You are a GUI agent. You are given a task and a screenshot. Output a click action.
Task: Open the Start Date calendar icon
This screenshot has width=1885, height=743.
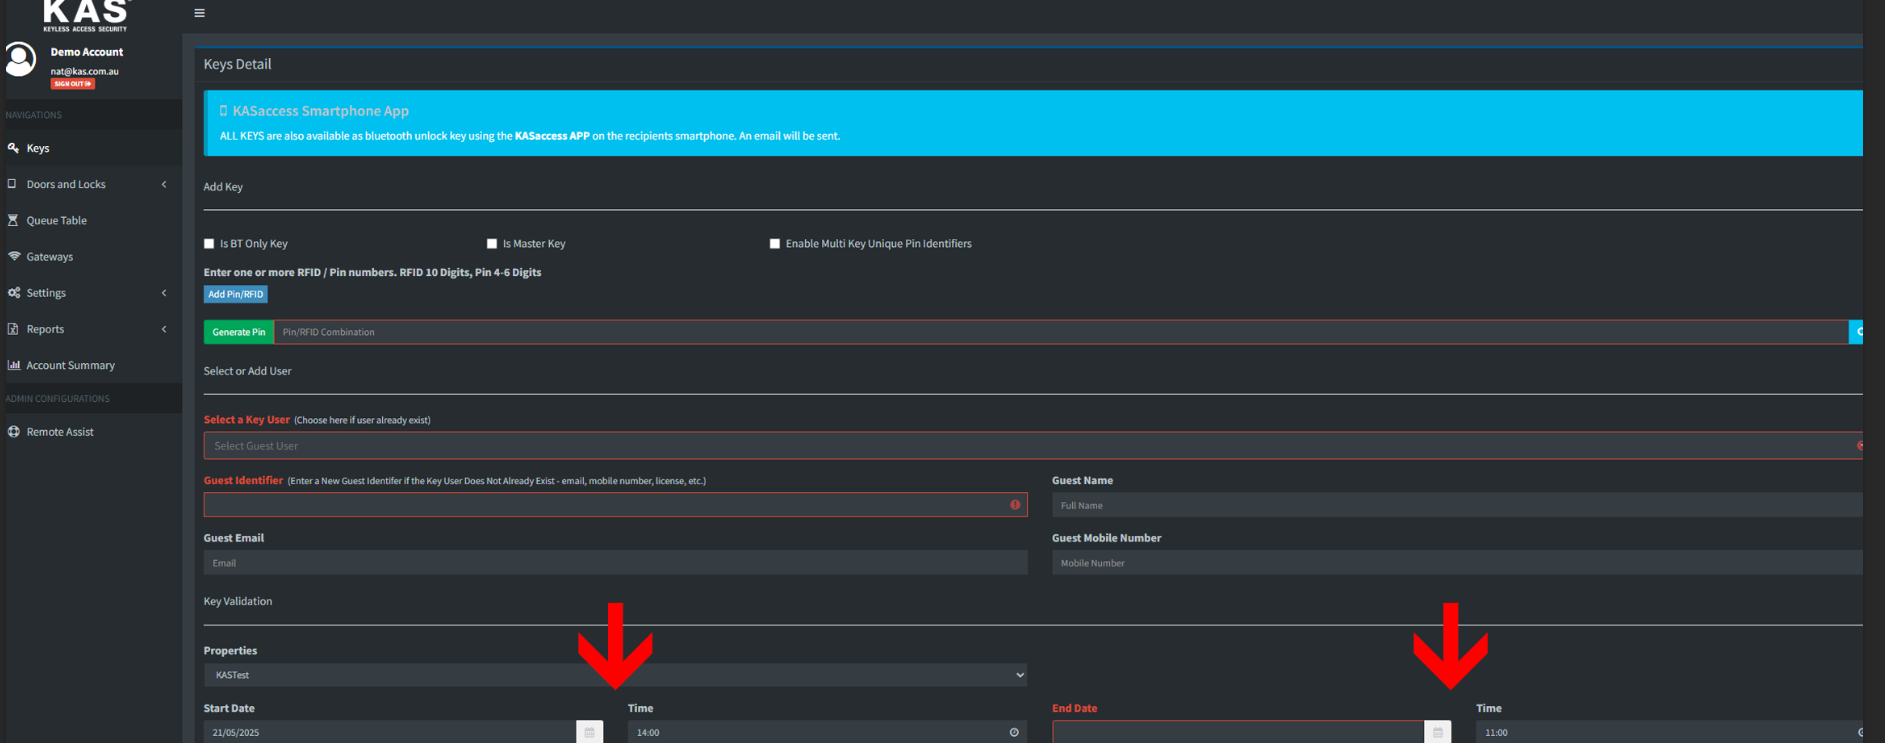[x=590, y=732]
